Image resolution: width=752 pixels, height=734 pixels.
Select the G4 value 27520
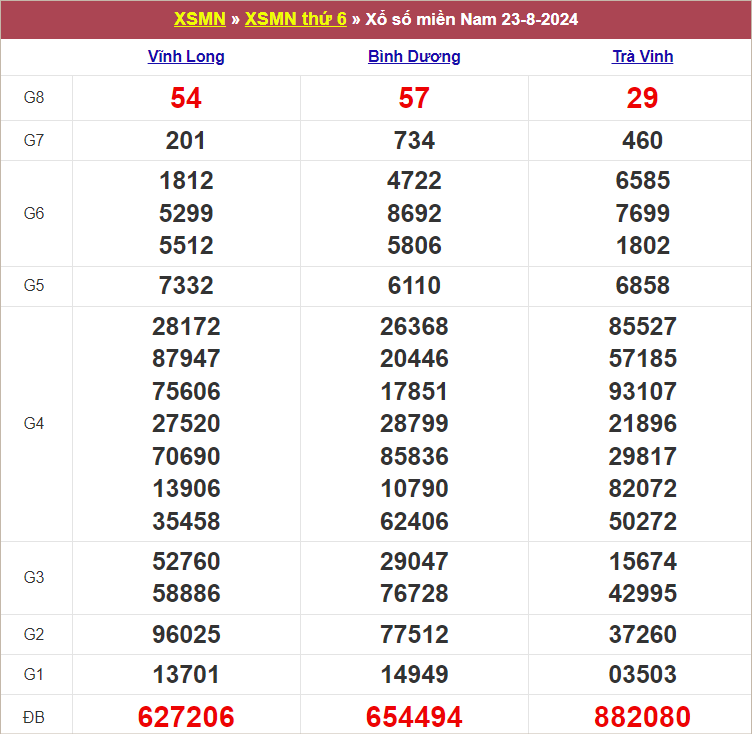(186, 424)
